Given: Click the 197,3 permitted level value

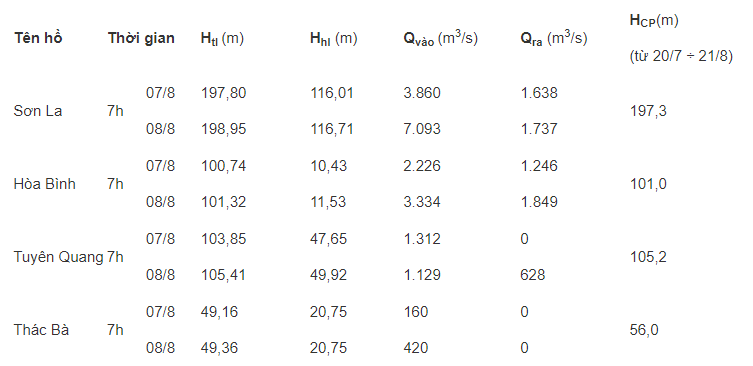Looking at the screenshot, I should pos(648,111).
